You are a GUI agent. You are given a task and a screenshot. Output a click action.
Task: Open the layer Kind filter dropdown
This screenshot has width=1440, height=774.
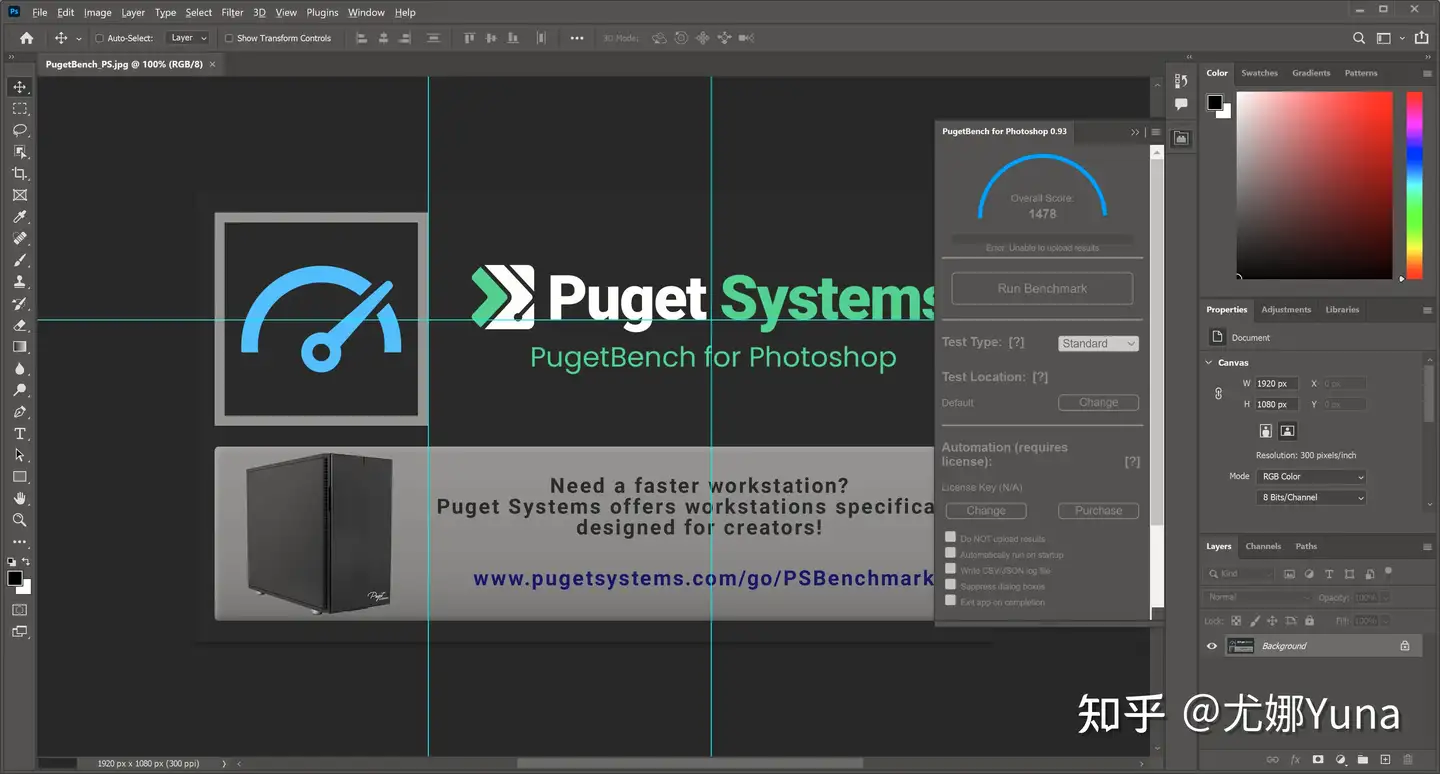pyautogui.click(x=1241, y=574)
